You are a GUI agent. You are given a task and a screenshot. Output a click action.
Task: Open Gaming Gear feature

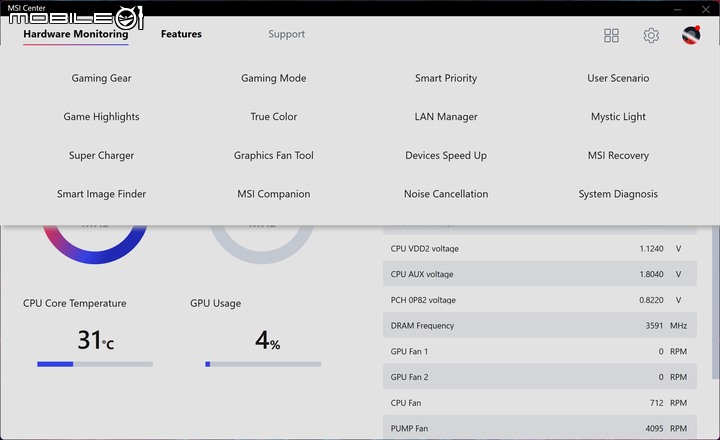pos(101,78)
